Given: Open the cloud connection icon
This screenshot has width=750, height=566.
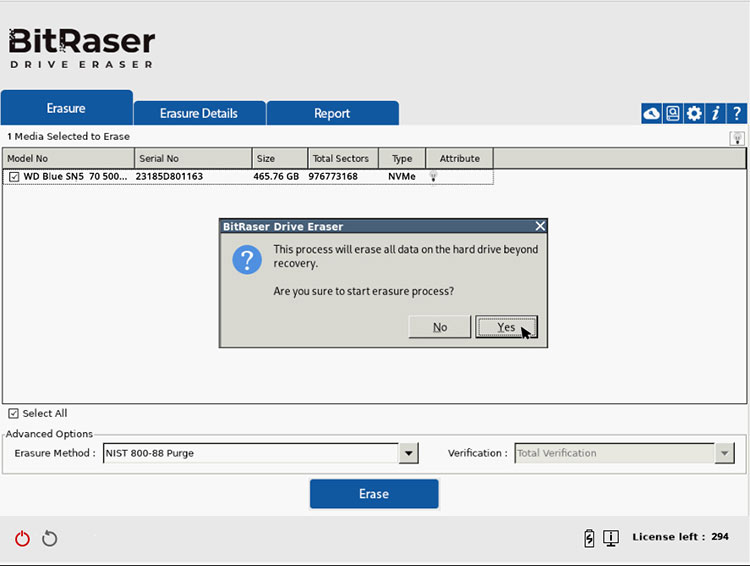Looking at the screenshot, I should click(x=651, y=114).
